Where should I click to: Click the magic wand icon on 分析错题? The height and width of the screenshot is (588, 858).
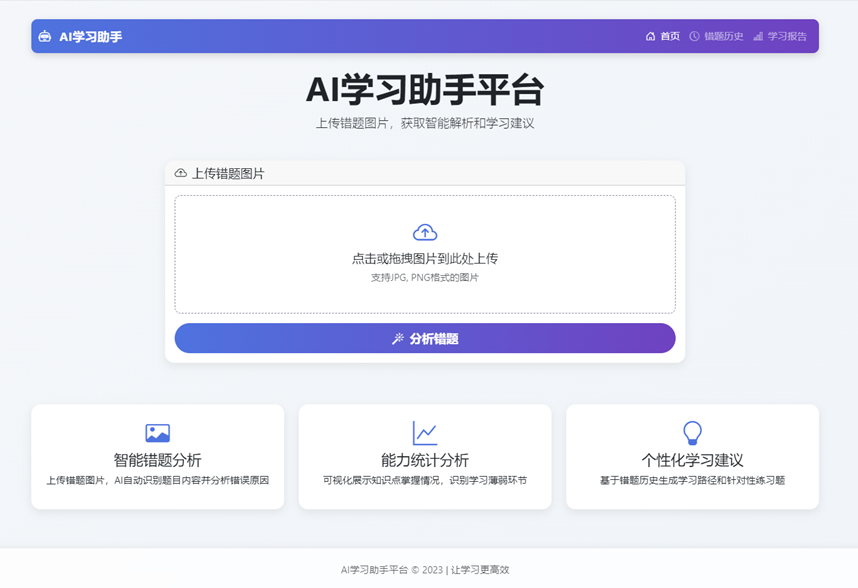[398, 339]
